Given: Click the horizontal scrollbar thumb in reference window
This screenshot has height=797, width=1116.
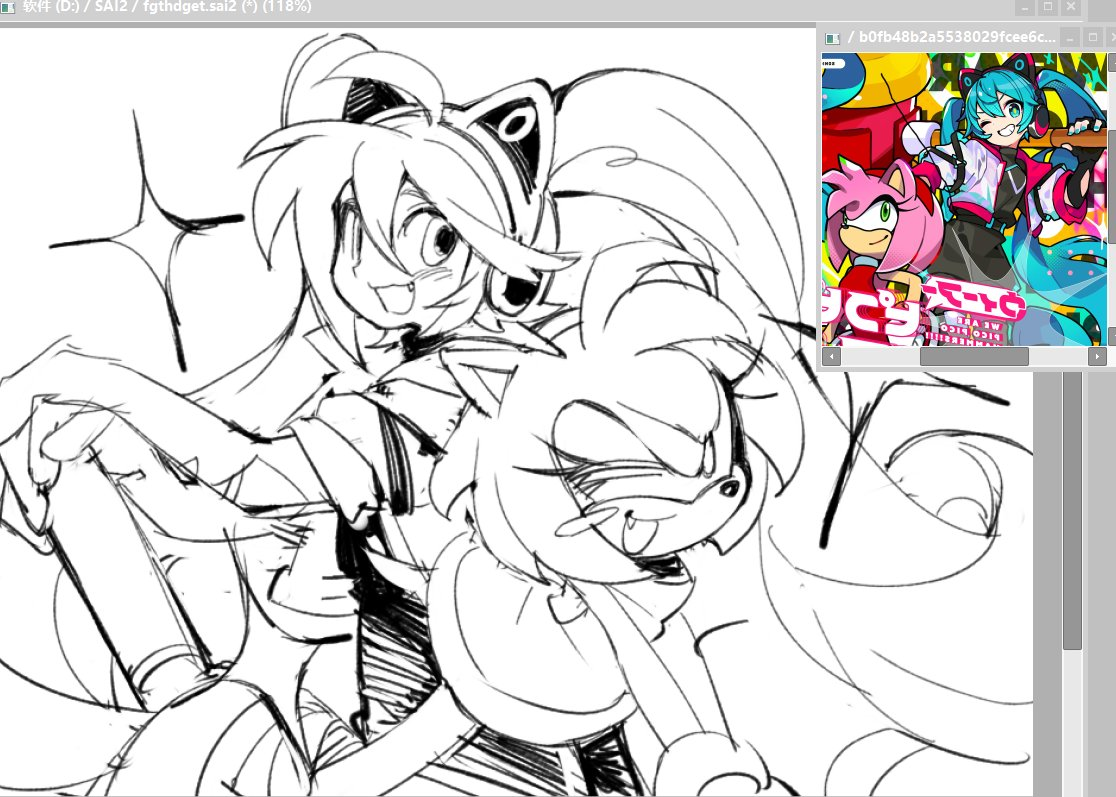Looking at the screenshot, I should coord(974,357).
